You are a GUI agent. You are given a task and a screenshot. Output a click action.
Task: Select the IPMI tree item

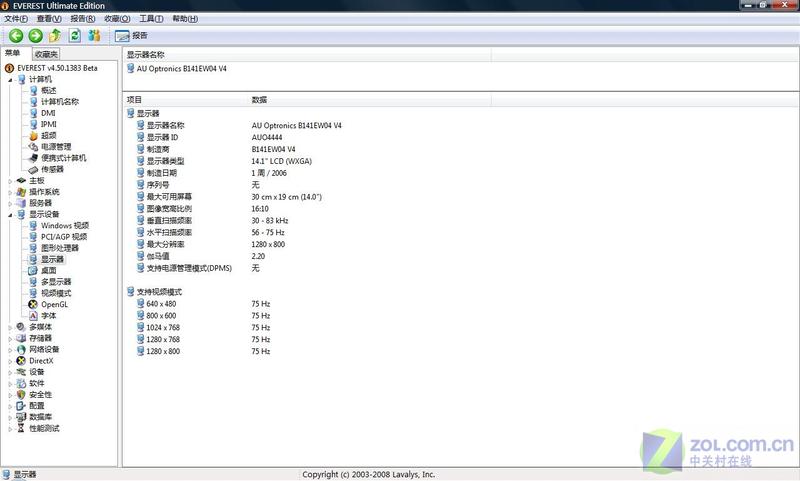tap(48, 124)
